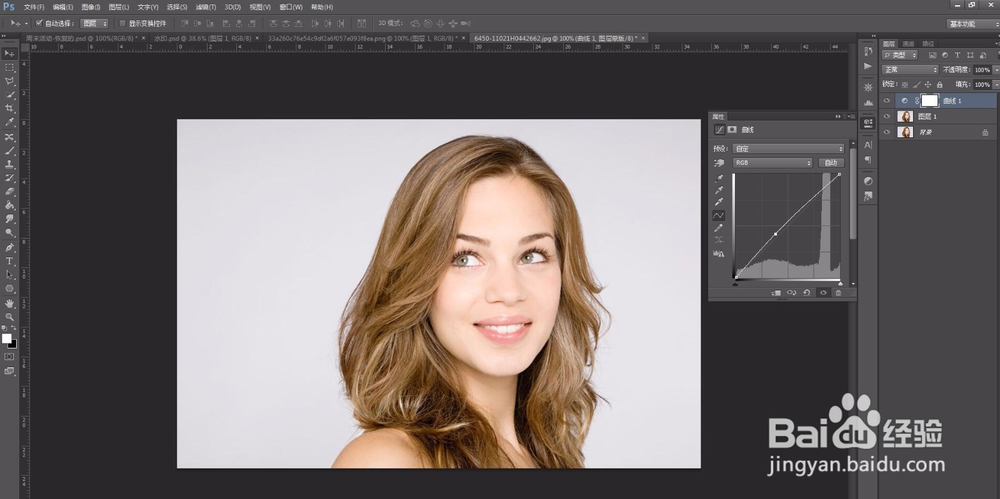
Task: Click the 自动 button in Curves
Action: [x=830, y=163]
